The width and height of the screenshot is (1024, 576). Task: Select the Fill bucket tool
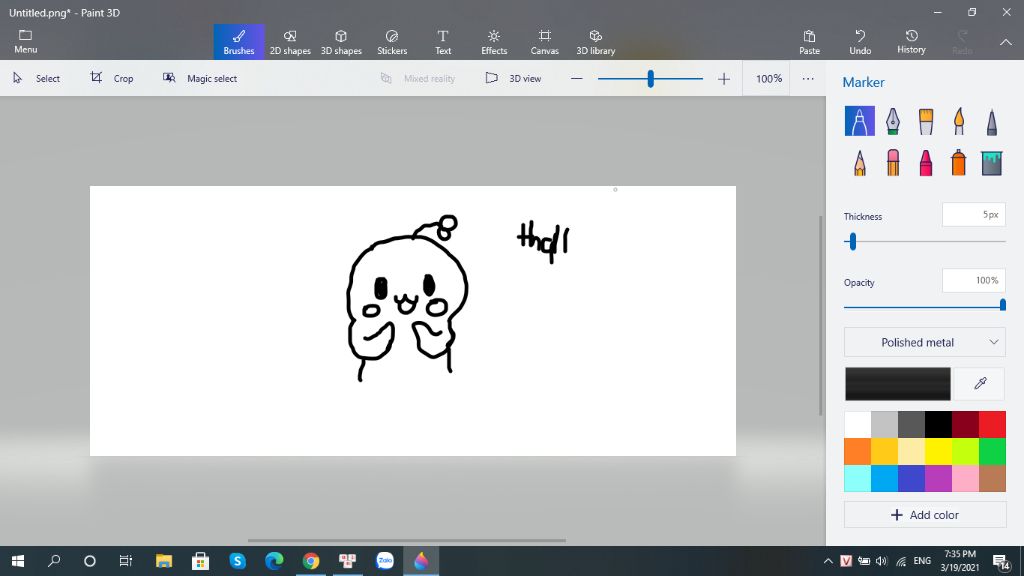991,163
